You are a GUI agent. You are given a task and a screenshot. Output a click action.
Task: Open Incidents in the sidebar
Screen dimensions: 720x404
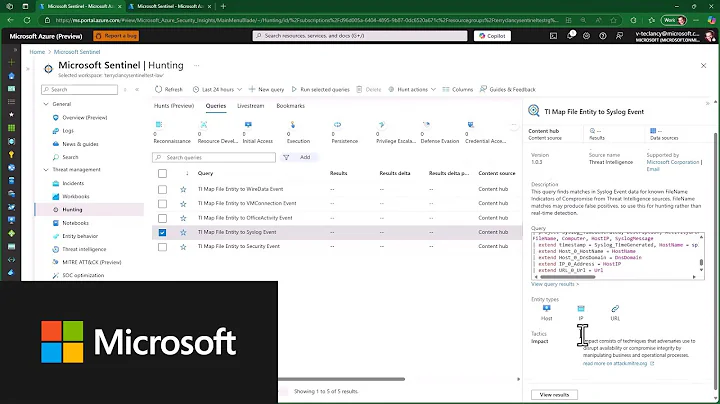tap(73, 183)
